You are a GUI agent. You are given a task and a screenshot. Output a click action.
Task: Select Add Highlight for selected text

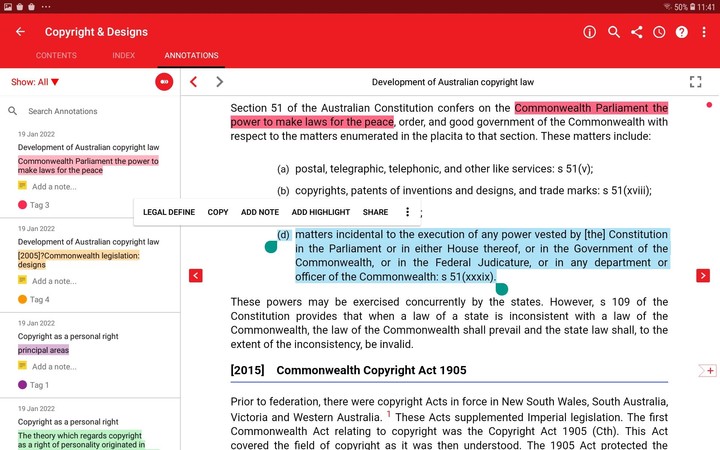point(321,212)
